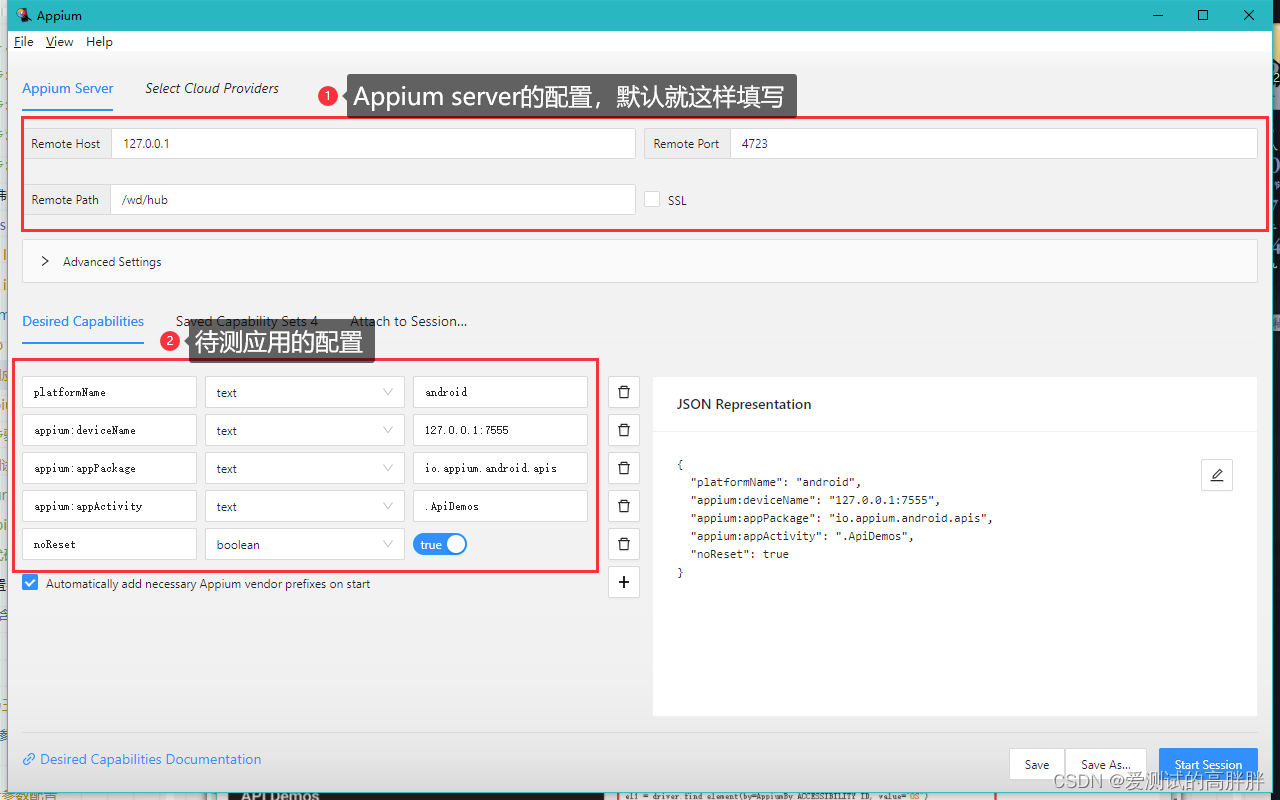Minimize the Appium window
The width and height of the screenshot is (1280, 800).
coord(1158,15)
